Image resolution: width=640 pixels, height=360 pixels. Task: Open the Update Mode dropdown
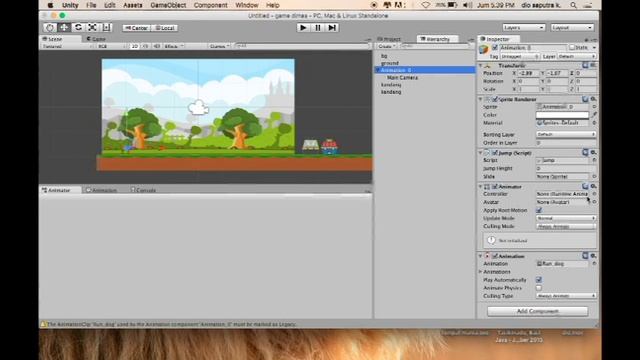click(x=566, y=218)
